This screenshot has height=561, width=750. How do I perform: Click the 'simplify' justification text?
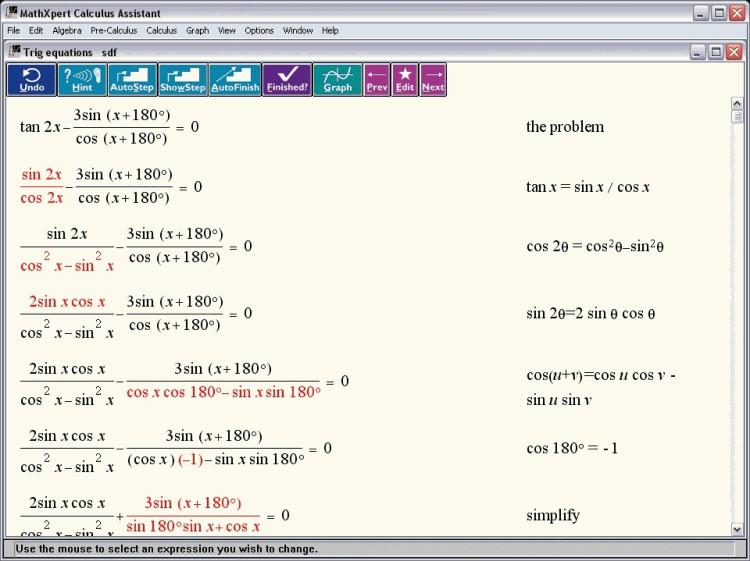[553, 516]
